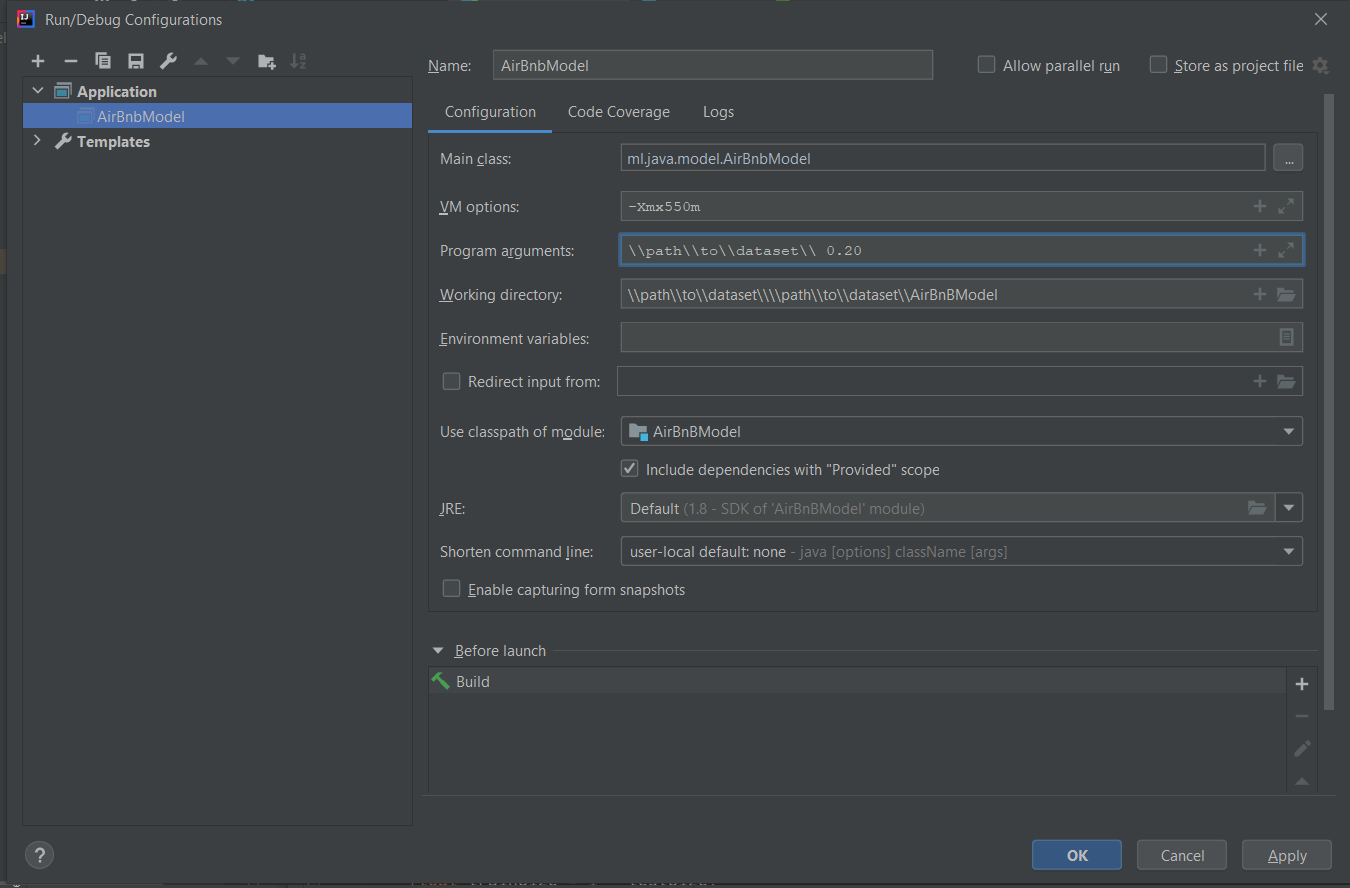
Task: Insert macro in the Redirect input field
Action: pos(1260,381)
